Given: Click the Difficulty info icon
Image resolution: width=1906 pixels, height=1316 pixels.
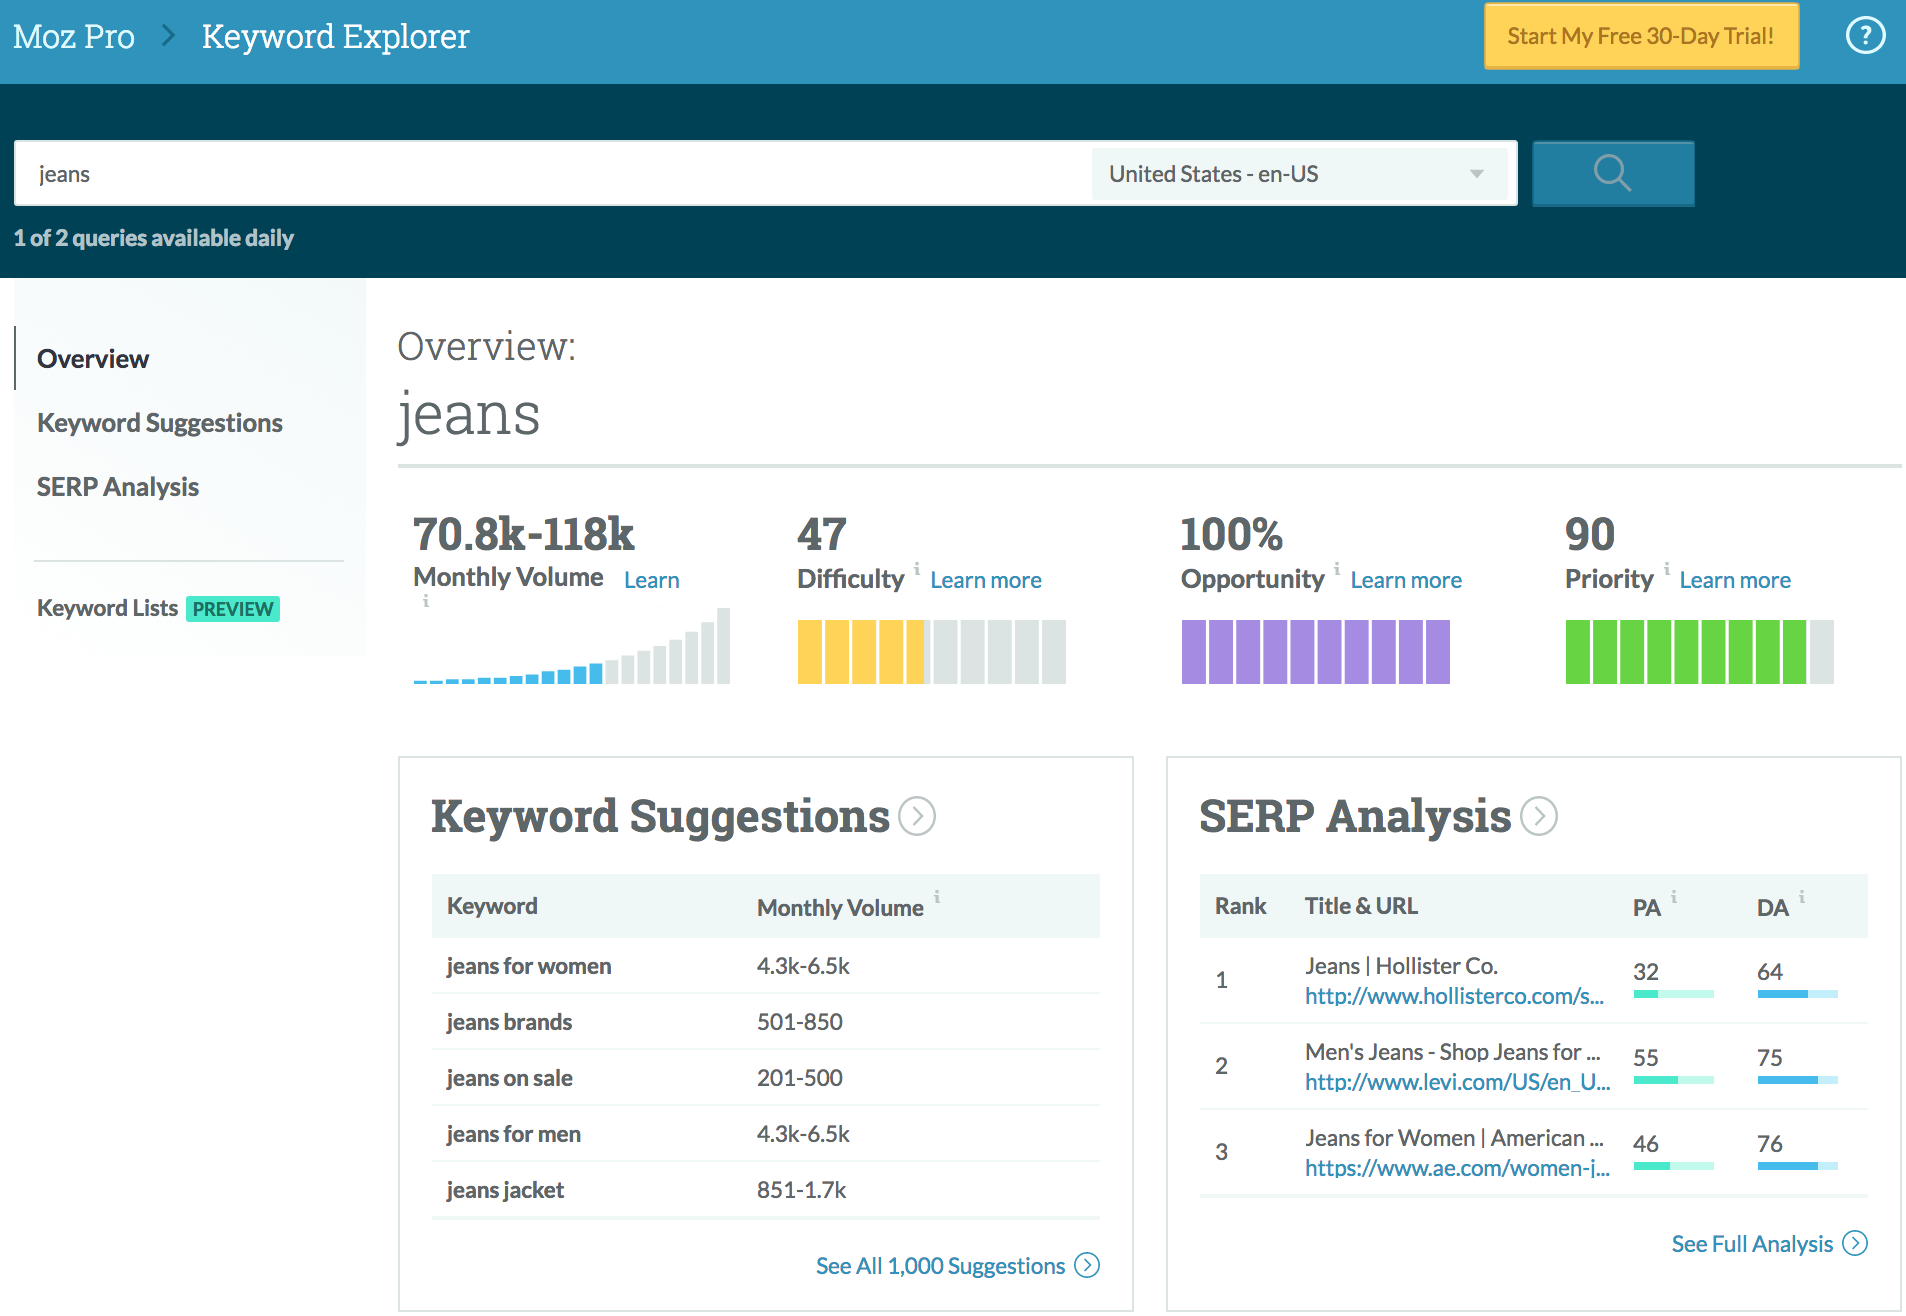Looking at the screenshot, I should click(917, 568).
